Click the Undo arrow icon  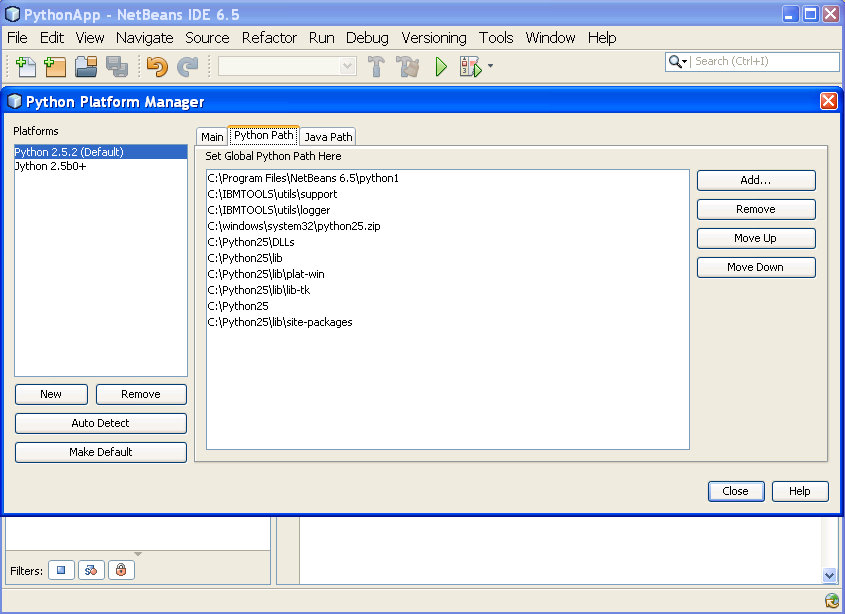tap(157, 67)
